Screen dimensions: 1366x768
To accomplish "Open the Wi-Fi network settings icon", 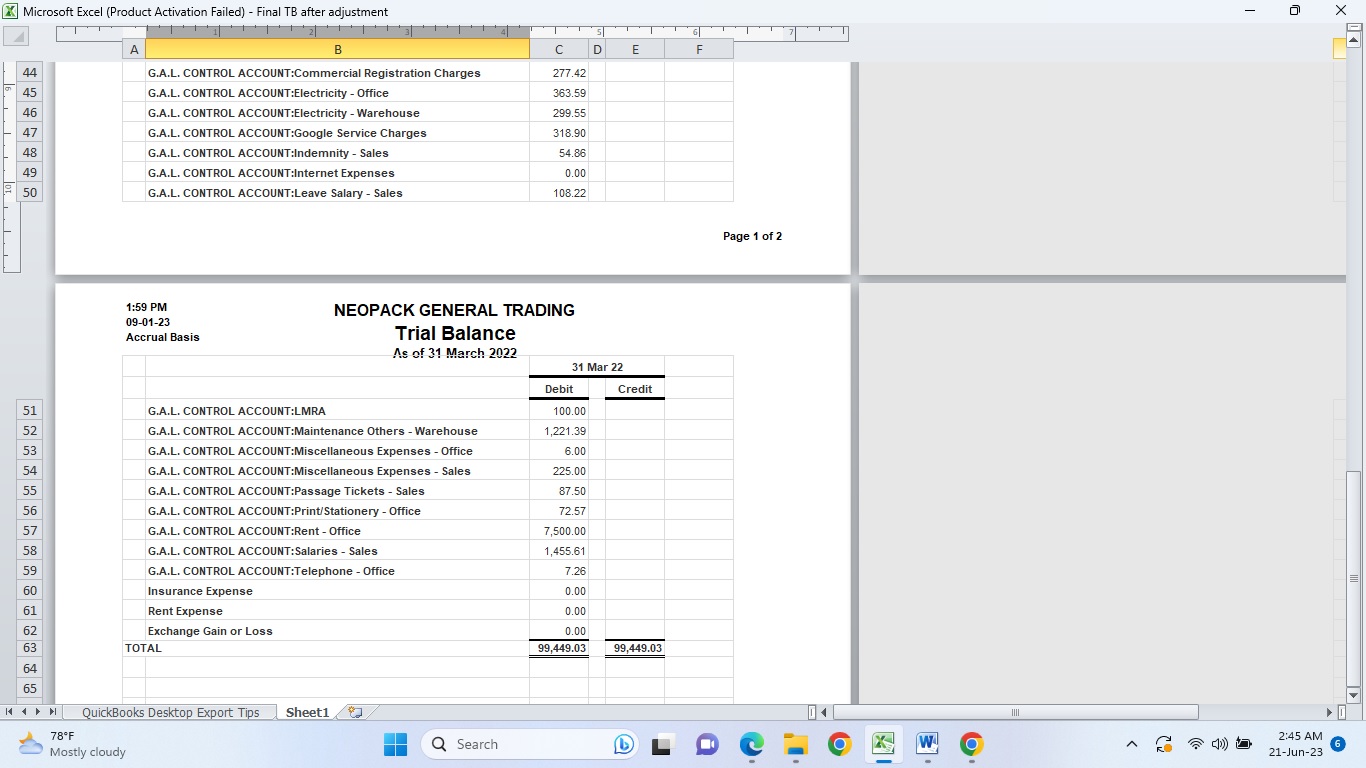I will coord(1195,744).
